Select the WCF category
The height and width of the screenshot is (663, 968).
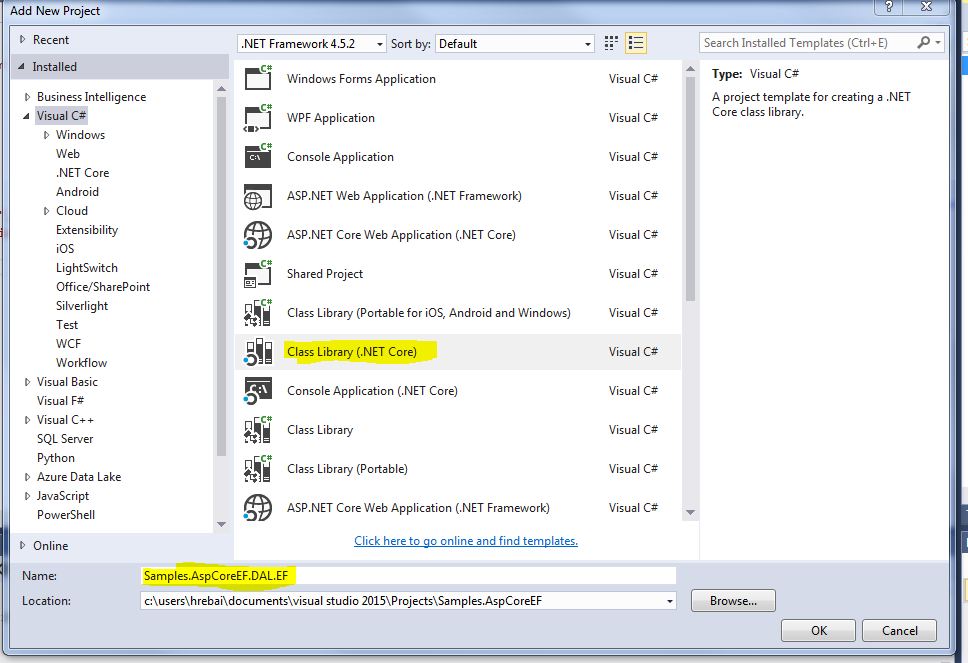click(69, 344)
